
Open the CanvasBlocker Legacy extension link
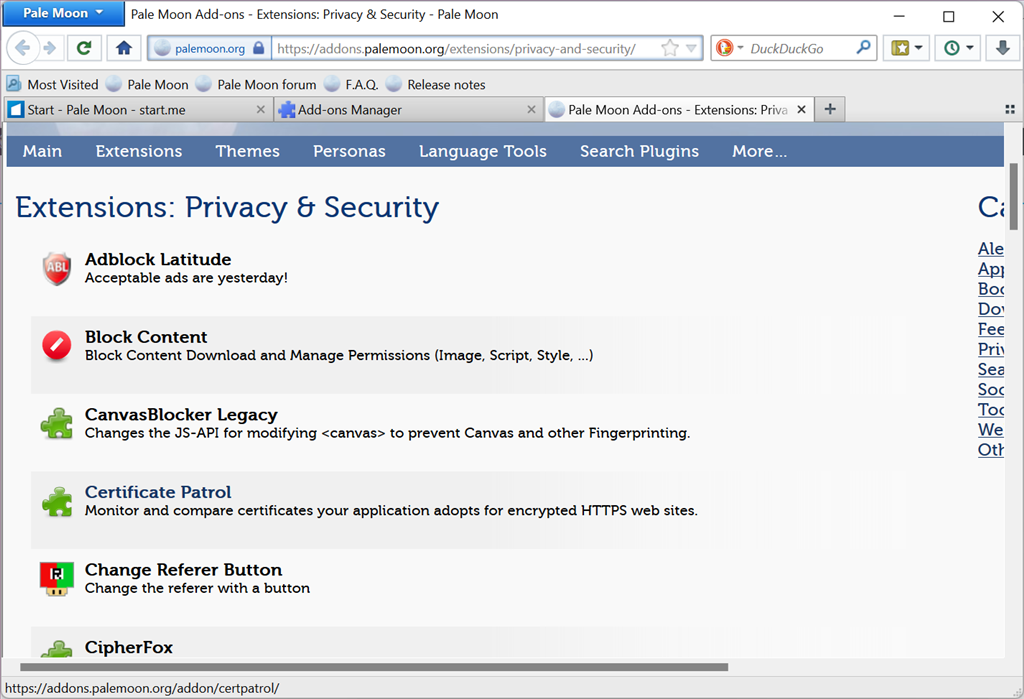pyautogui.click(x=181, y=415)
